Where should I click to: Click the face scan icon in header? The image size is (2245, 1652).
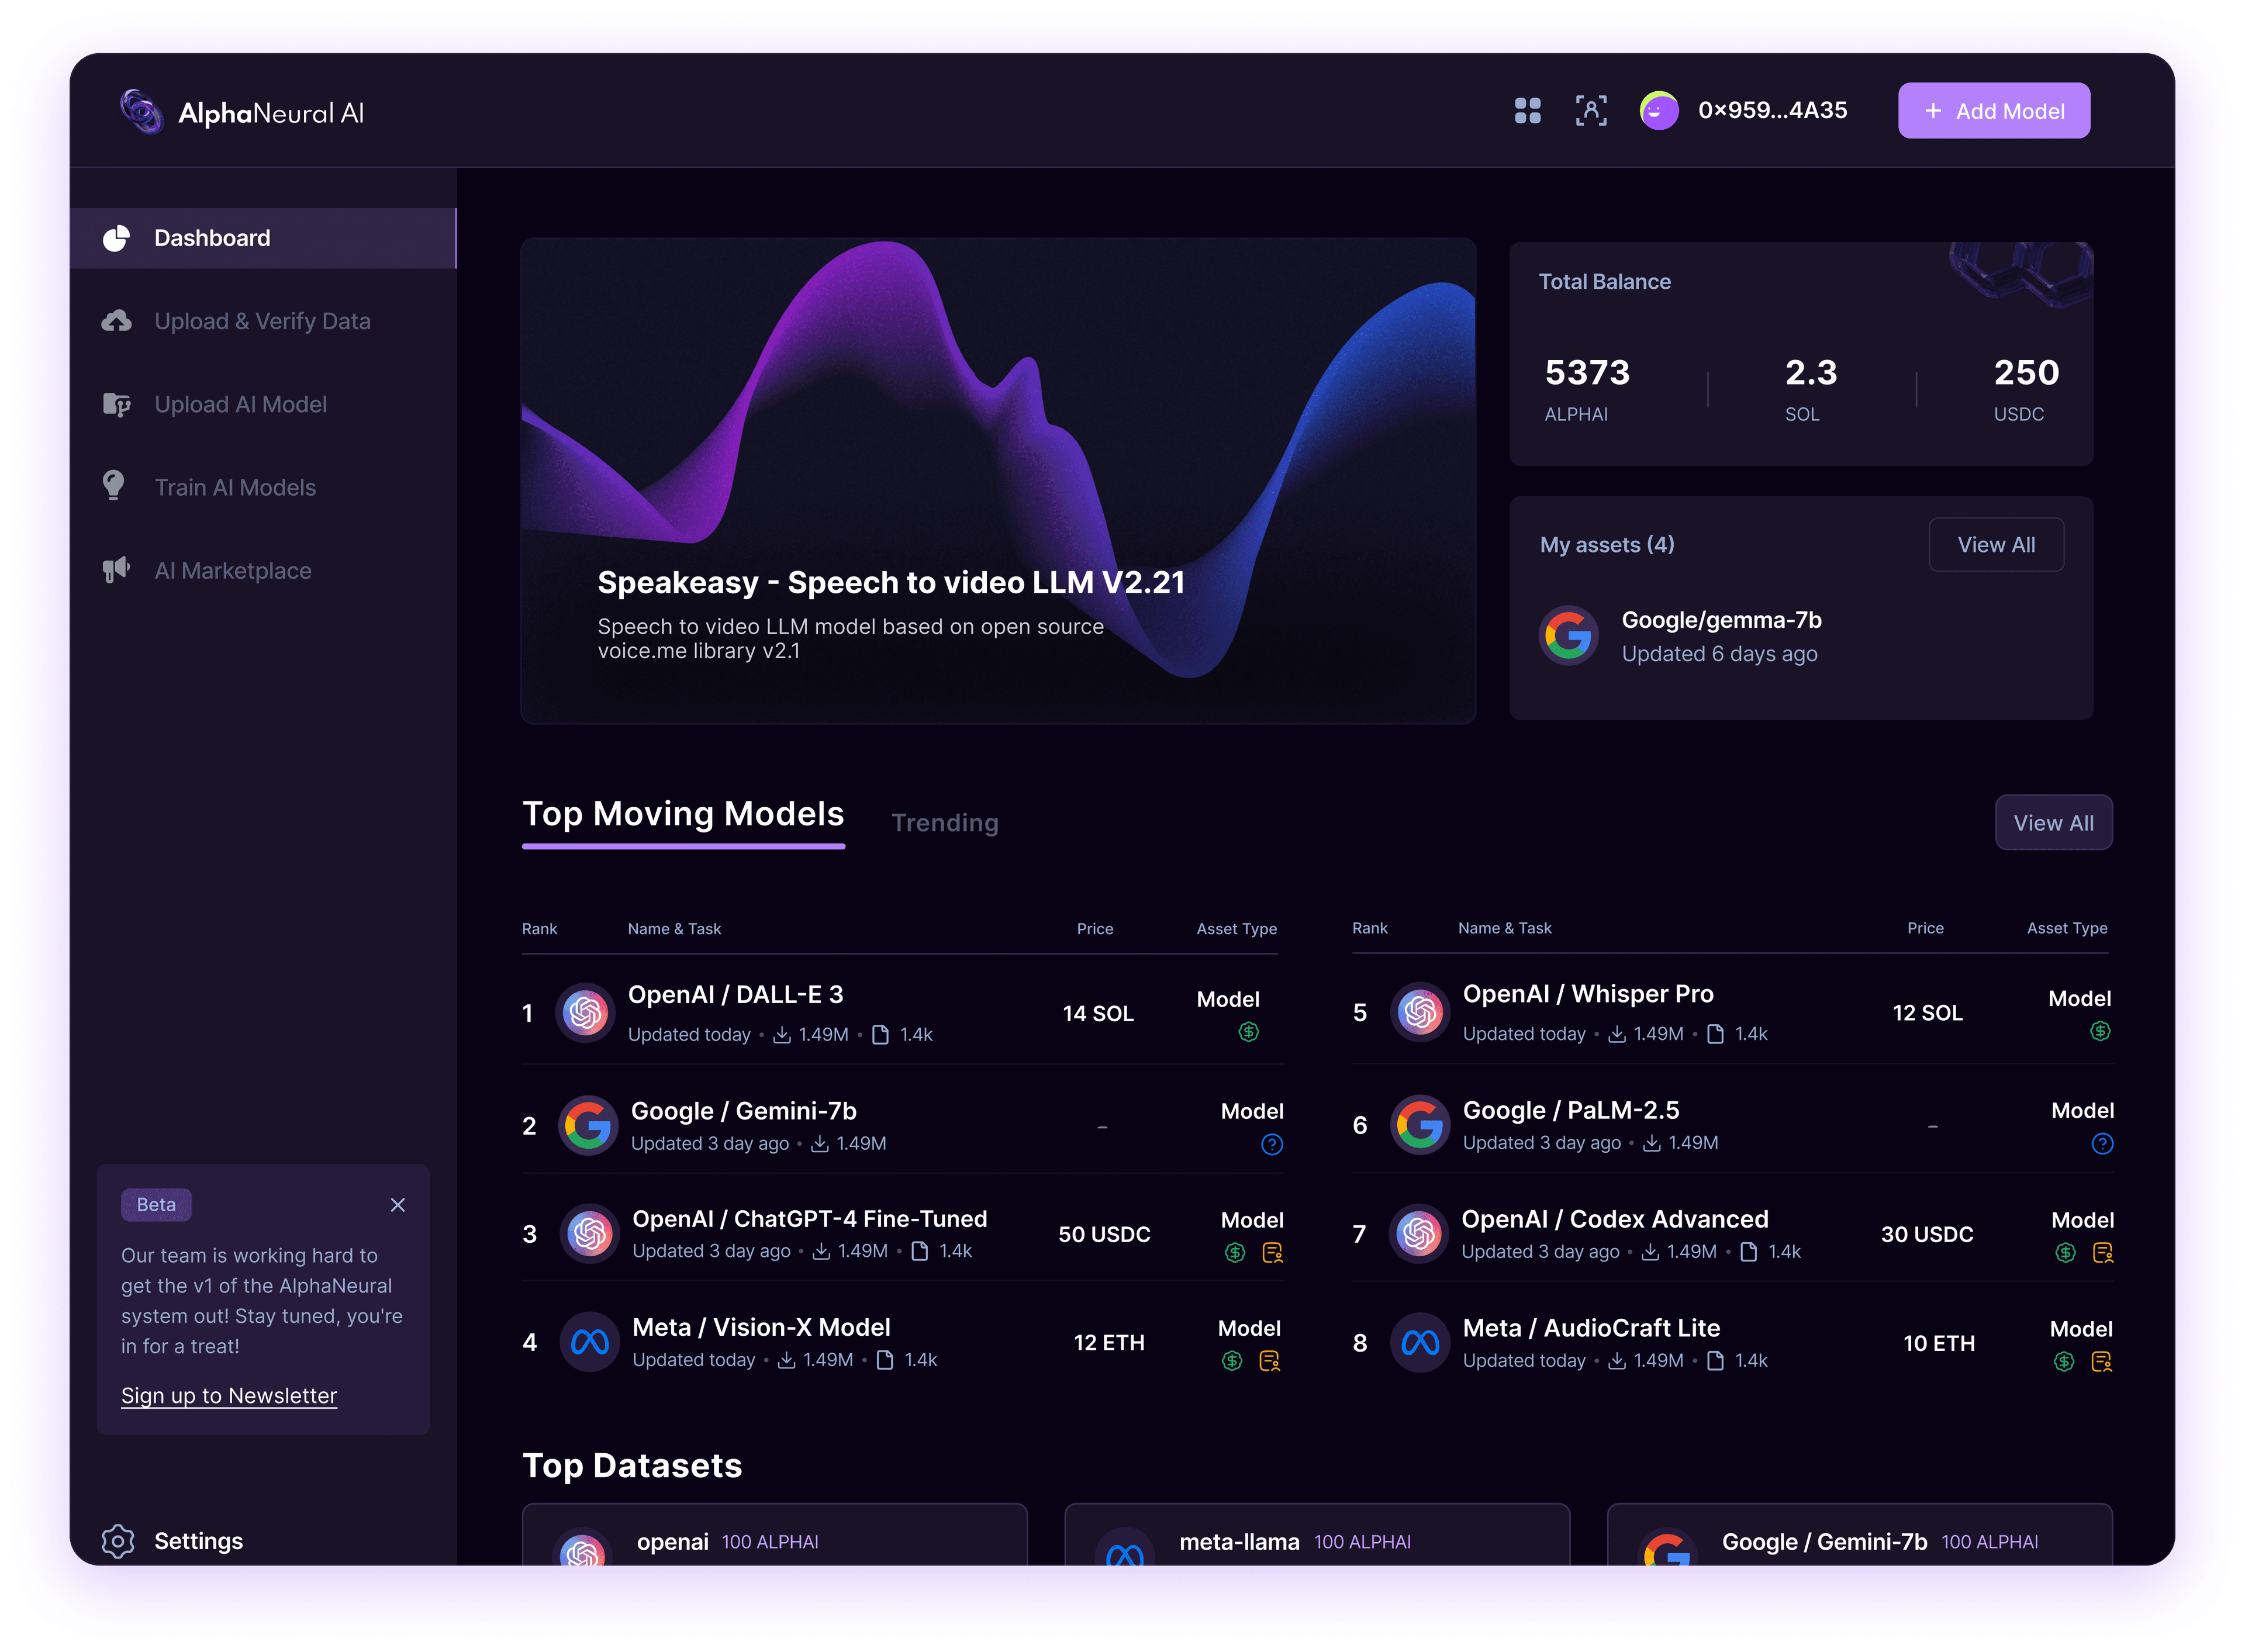1591,111
